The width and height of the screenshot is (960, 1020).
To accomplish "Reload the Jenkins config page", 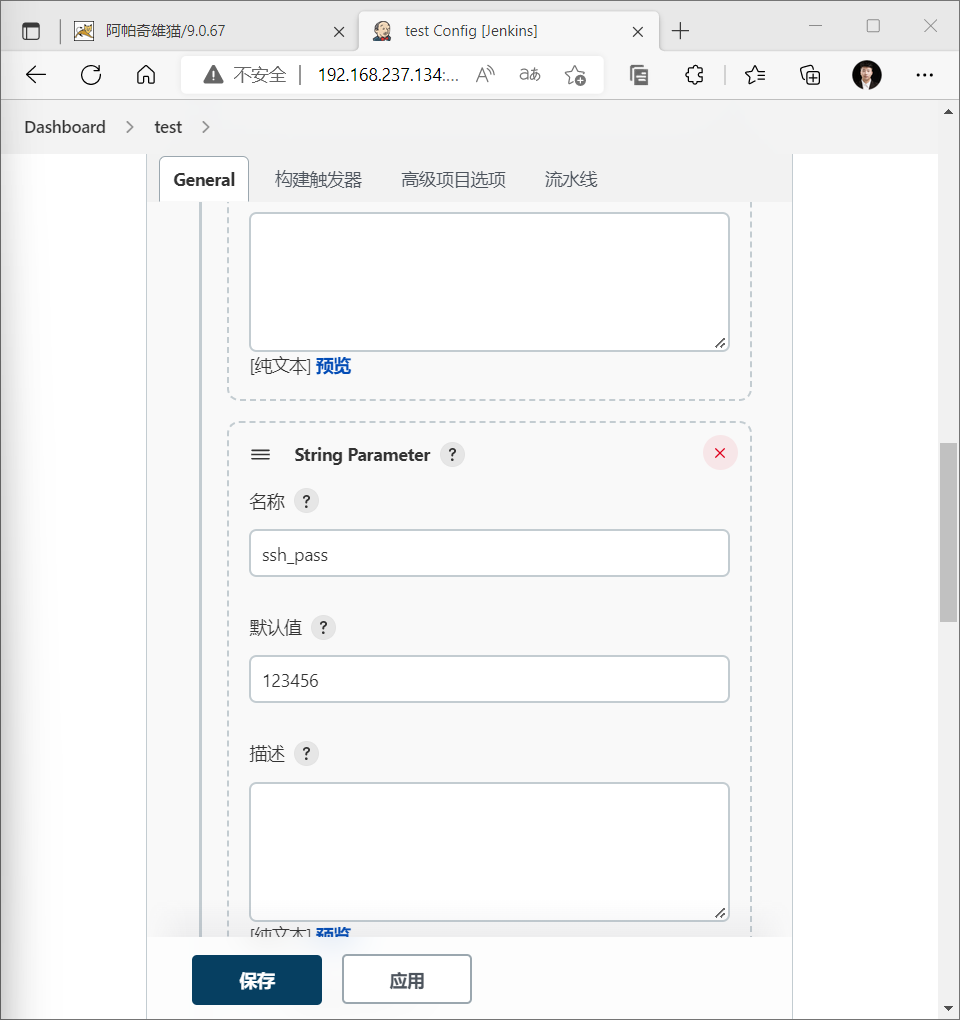I will click(x=91, y=75).
